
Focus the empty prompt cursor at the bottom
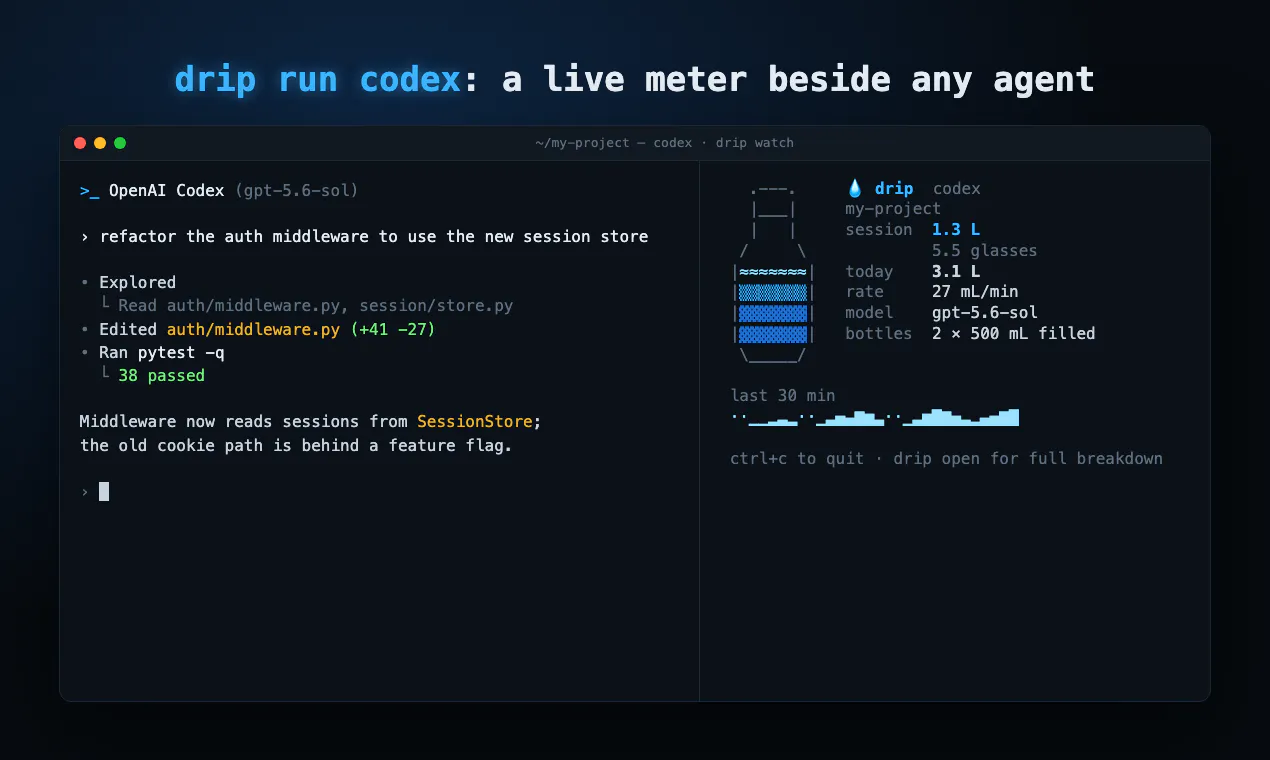click(104, 491)
